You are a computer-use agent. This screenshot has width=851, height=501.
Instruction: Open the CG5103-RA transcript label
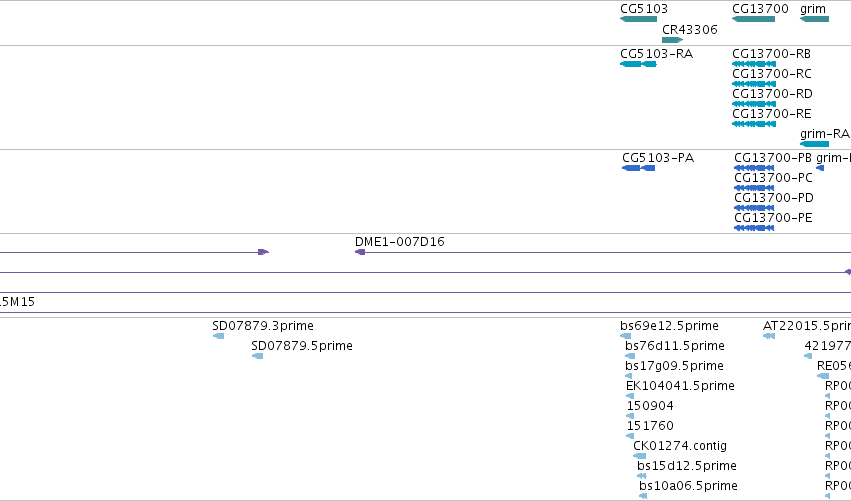(x=656, y=54)
